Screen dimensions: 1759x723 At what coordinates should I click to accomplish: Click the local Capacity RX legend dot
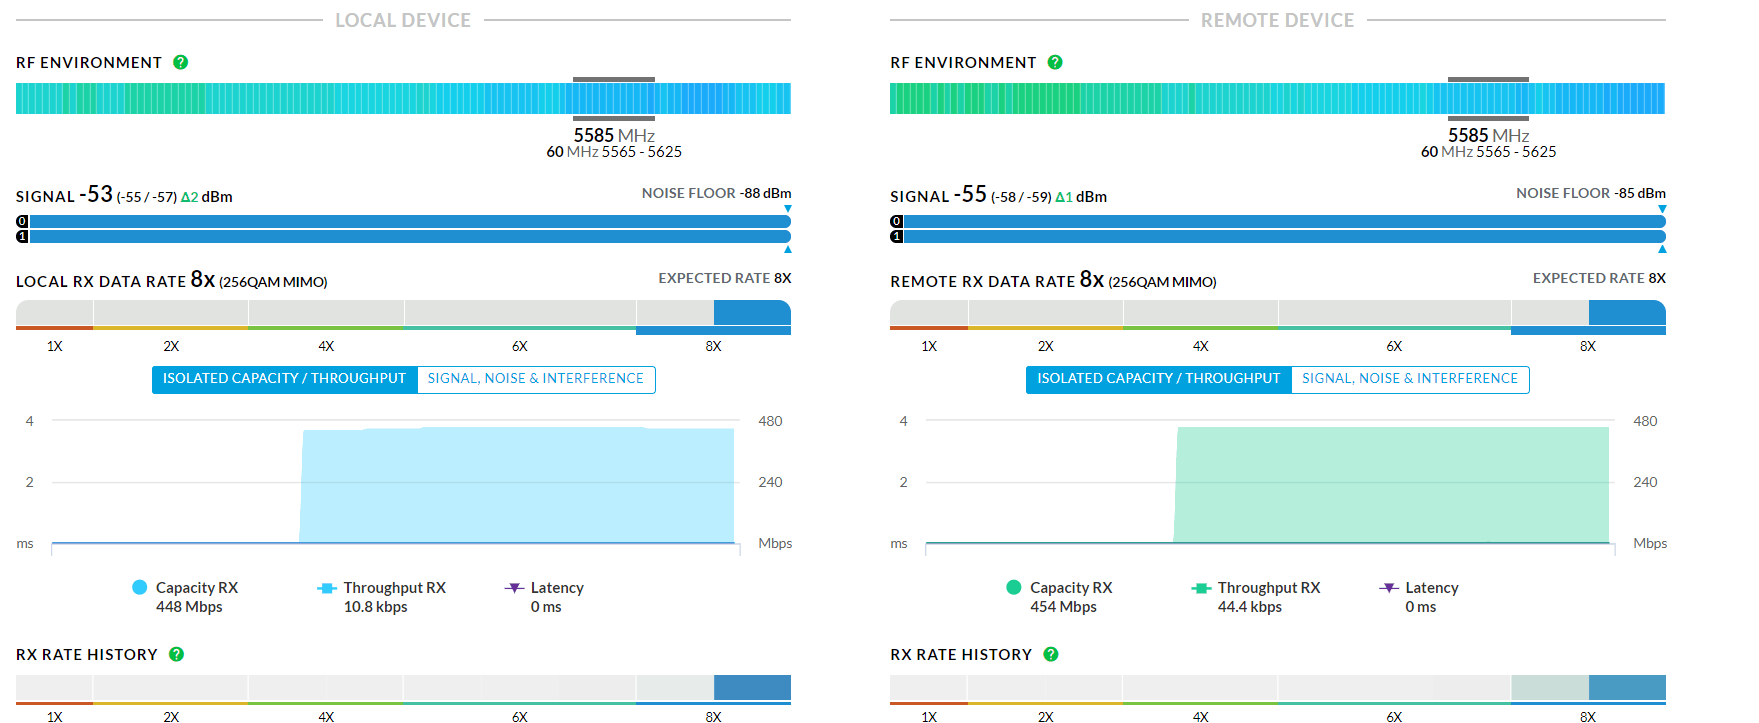[x=140, y=587]
